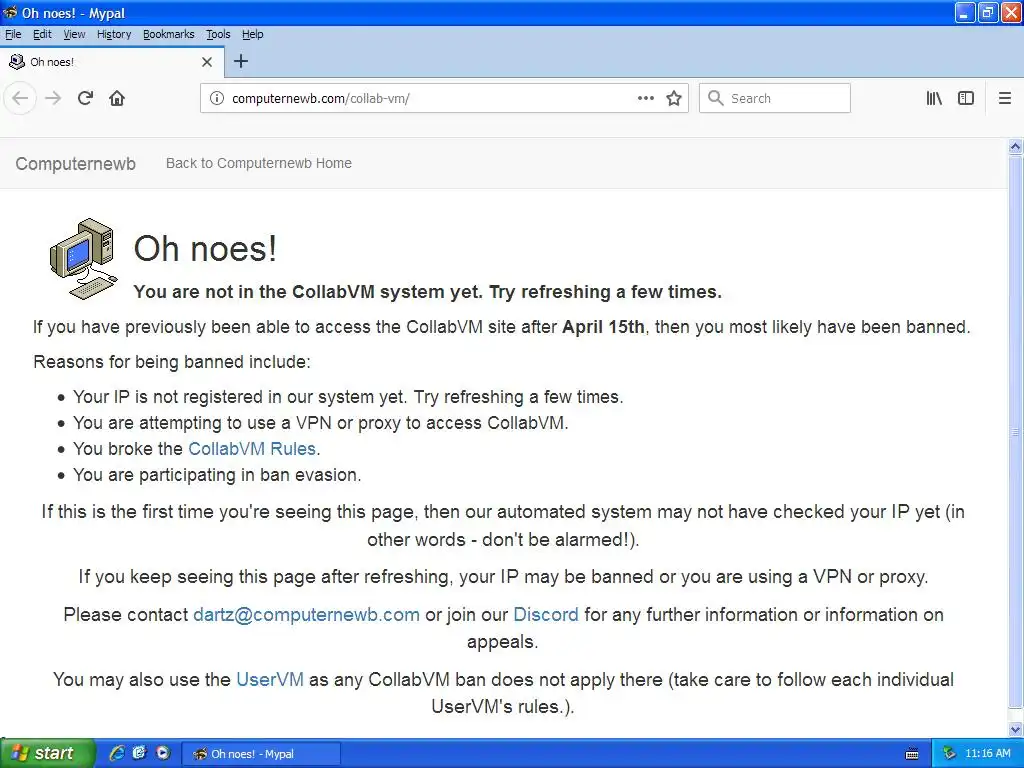The image size is (1024, 768).
Task: Restore down the Mypal window
Action: pyautogui.click(x=987, y=12)
